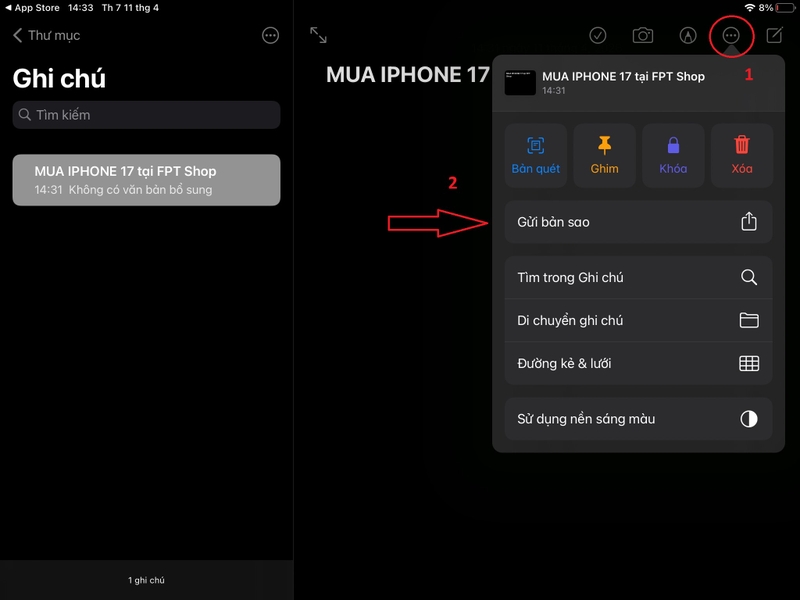Screen dimensions: 800x600
Task: Tap Wi-Fi icon in status bar
Action: point(749,8)
